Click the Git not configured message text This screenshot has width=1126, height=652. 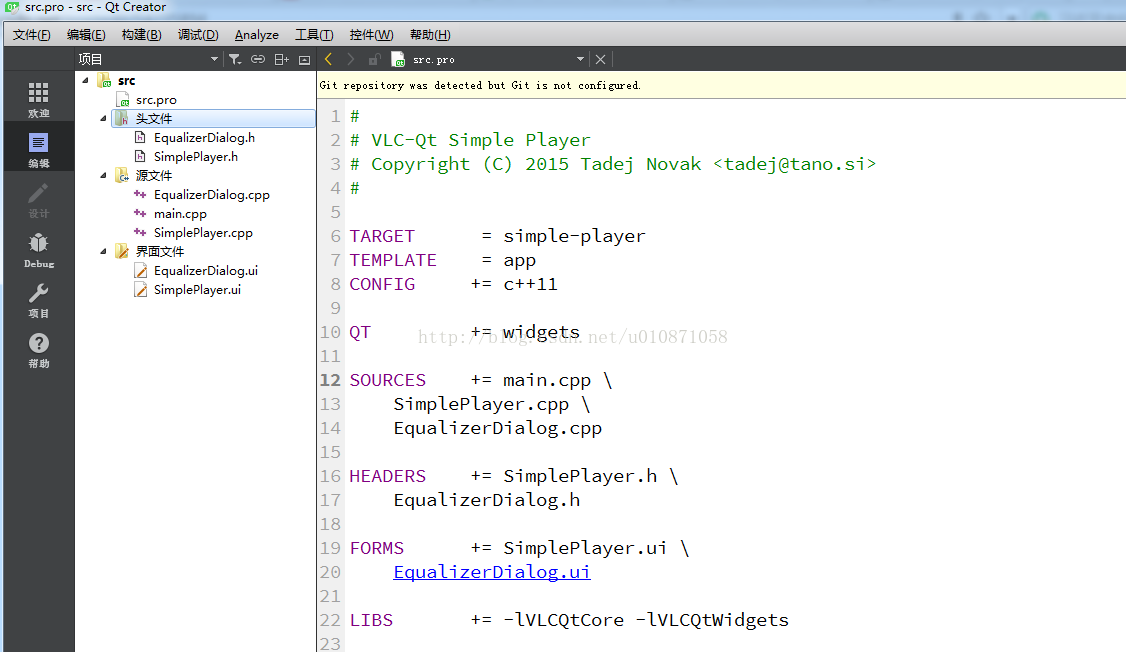tap(480, 85)
